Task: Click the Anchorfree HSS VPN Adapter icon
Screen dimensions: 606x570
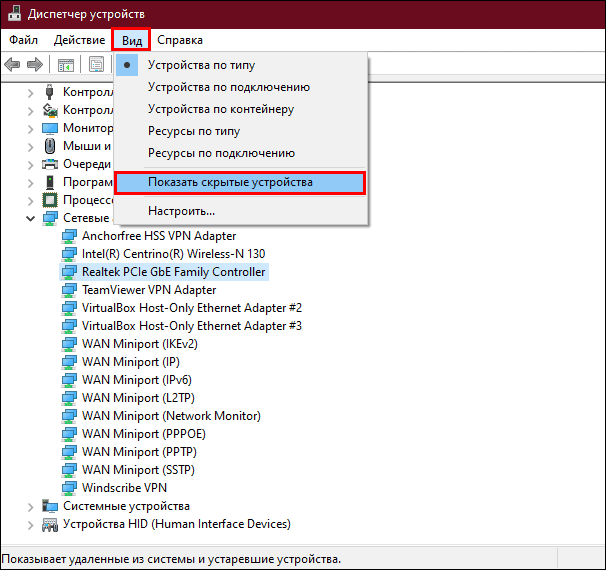Action: tap(69, 236)
